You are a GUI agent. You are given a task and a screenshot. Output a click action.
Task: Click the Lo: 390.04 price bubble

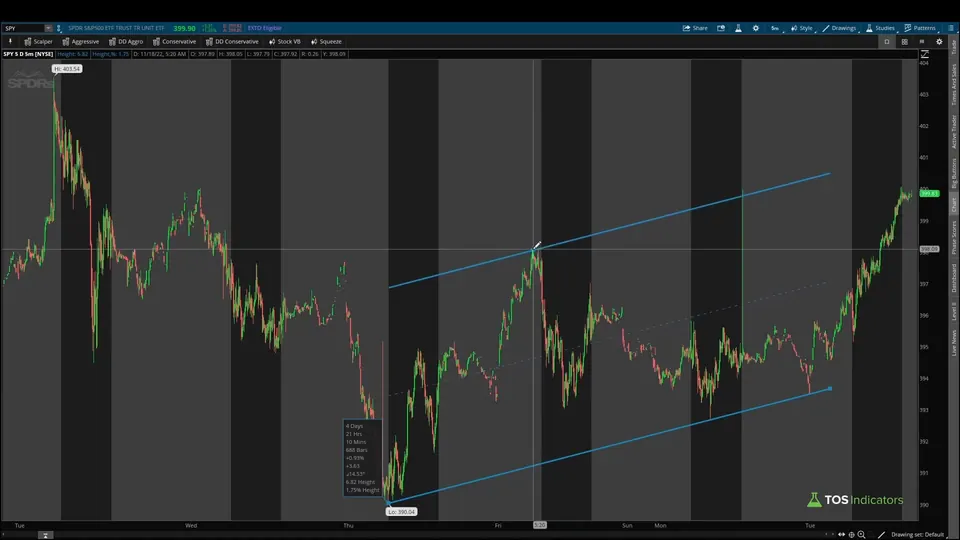402,512
